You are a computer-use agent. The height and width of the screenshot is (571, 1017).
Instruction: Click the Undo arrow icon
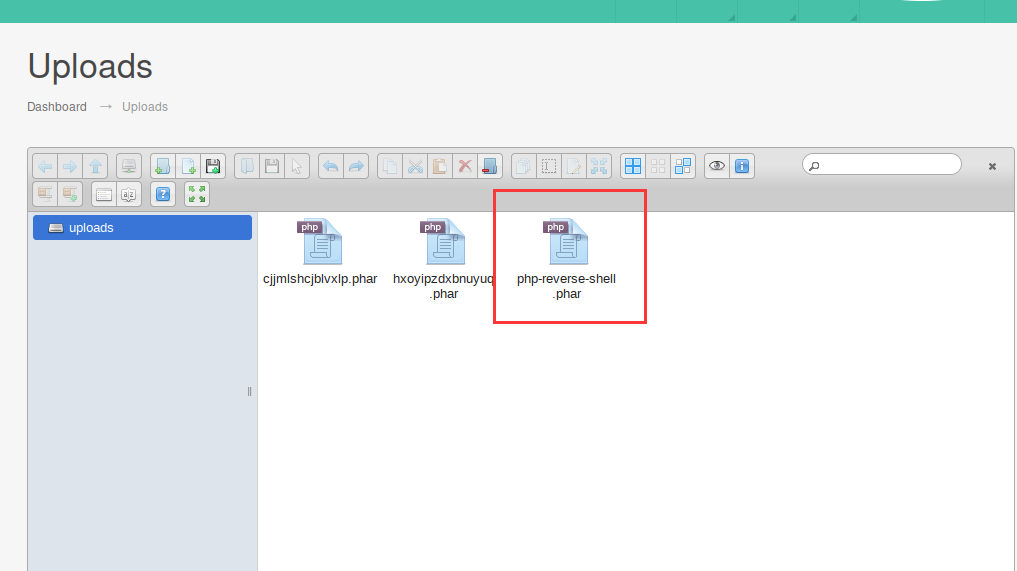[x=331, y=166]
